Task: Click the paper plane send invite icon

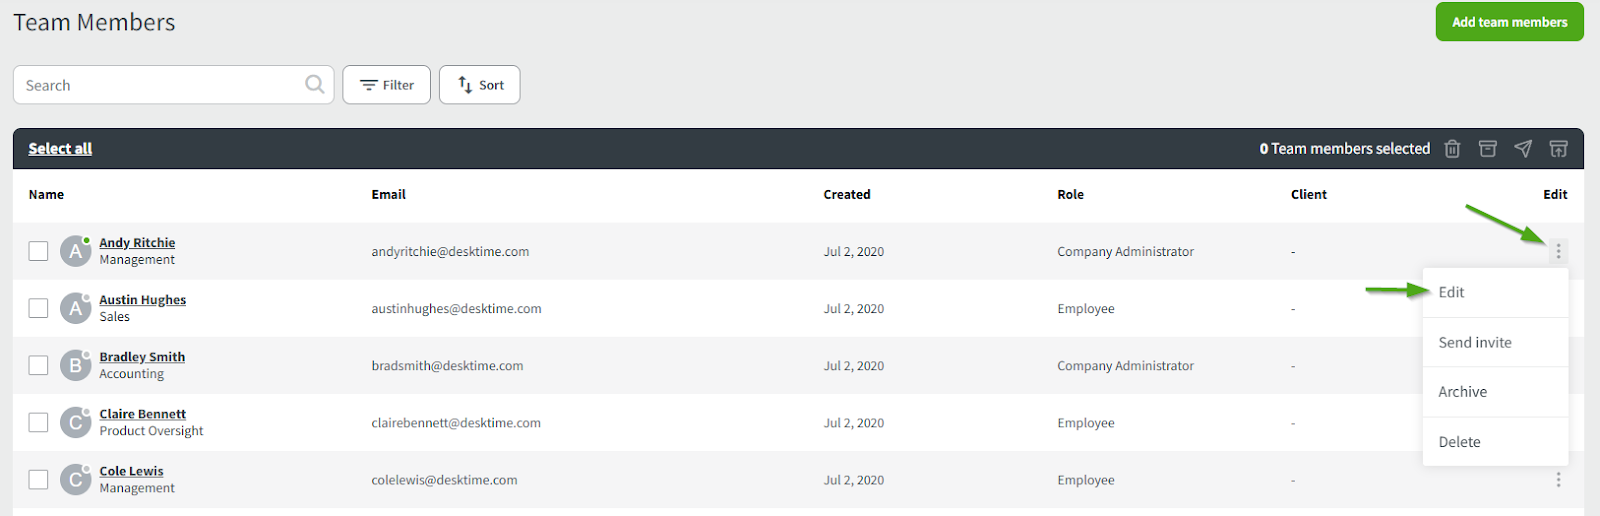Action: 1523,149
